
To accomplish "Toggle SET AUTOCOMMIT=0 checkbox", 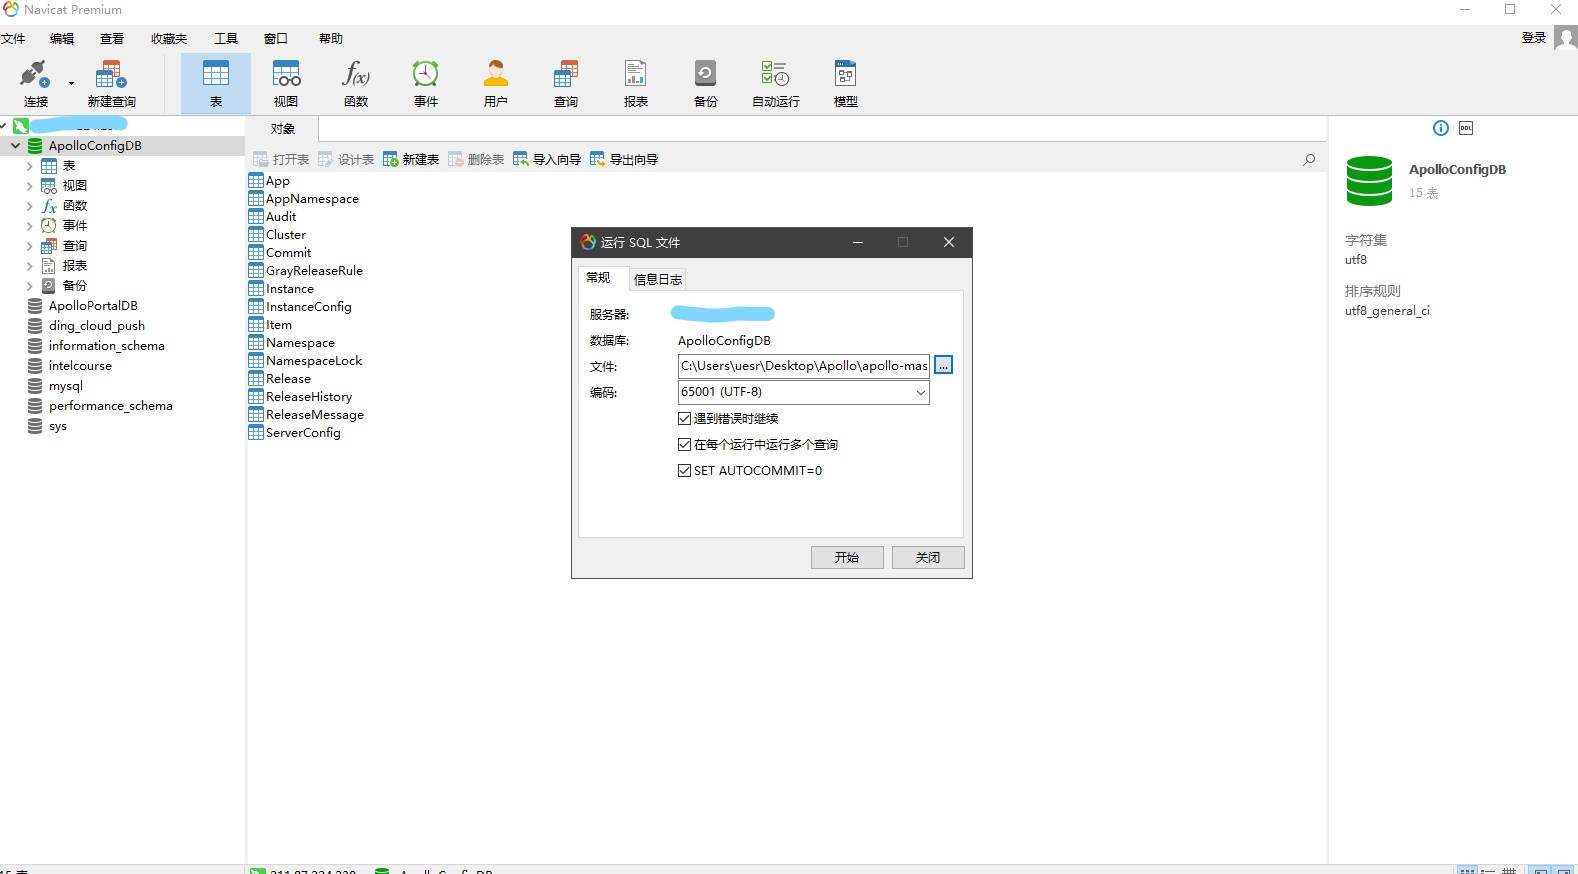I will click(685, 470).
